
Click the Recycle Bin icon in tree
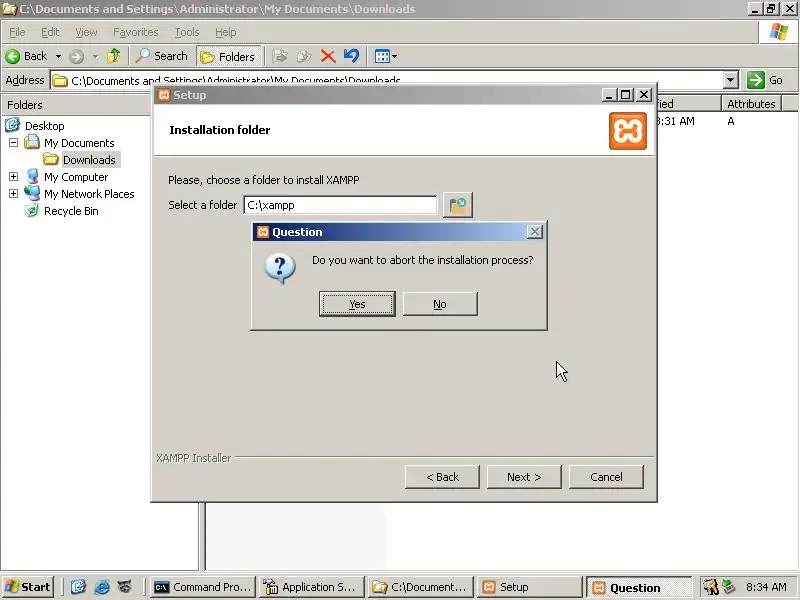(x=32, y=211)
